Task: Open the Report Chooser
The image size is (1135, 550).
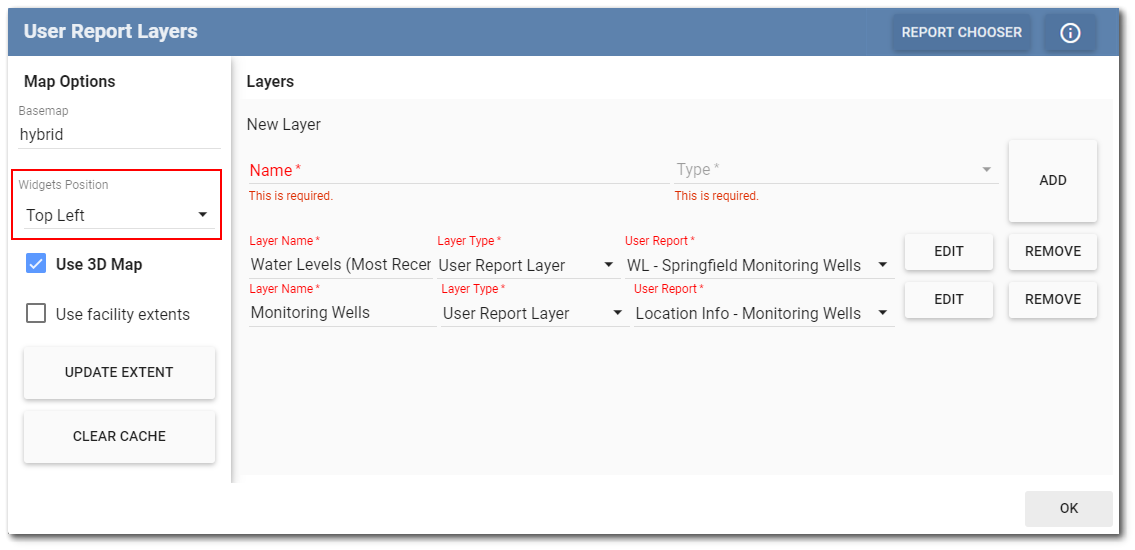Action: coord(961,33)
